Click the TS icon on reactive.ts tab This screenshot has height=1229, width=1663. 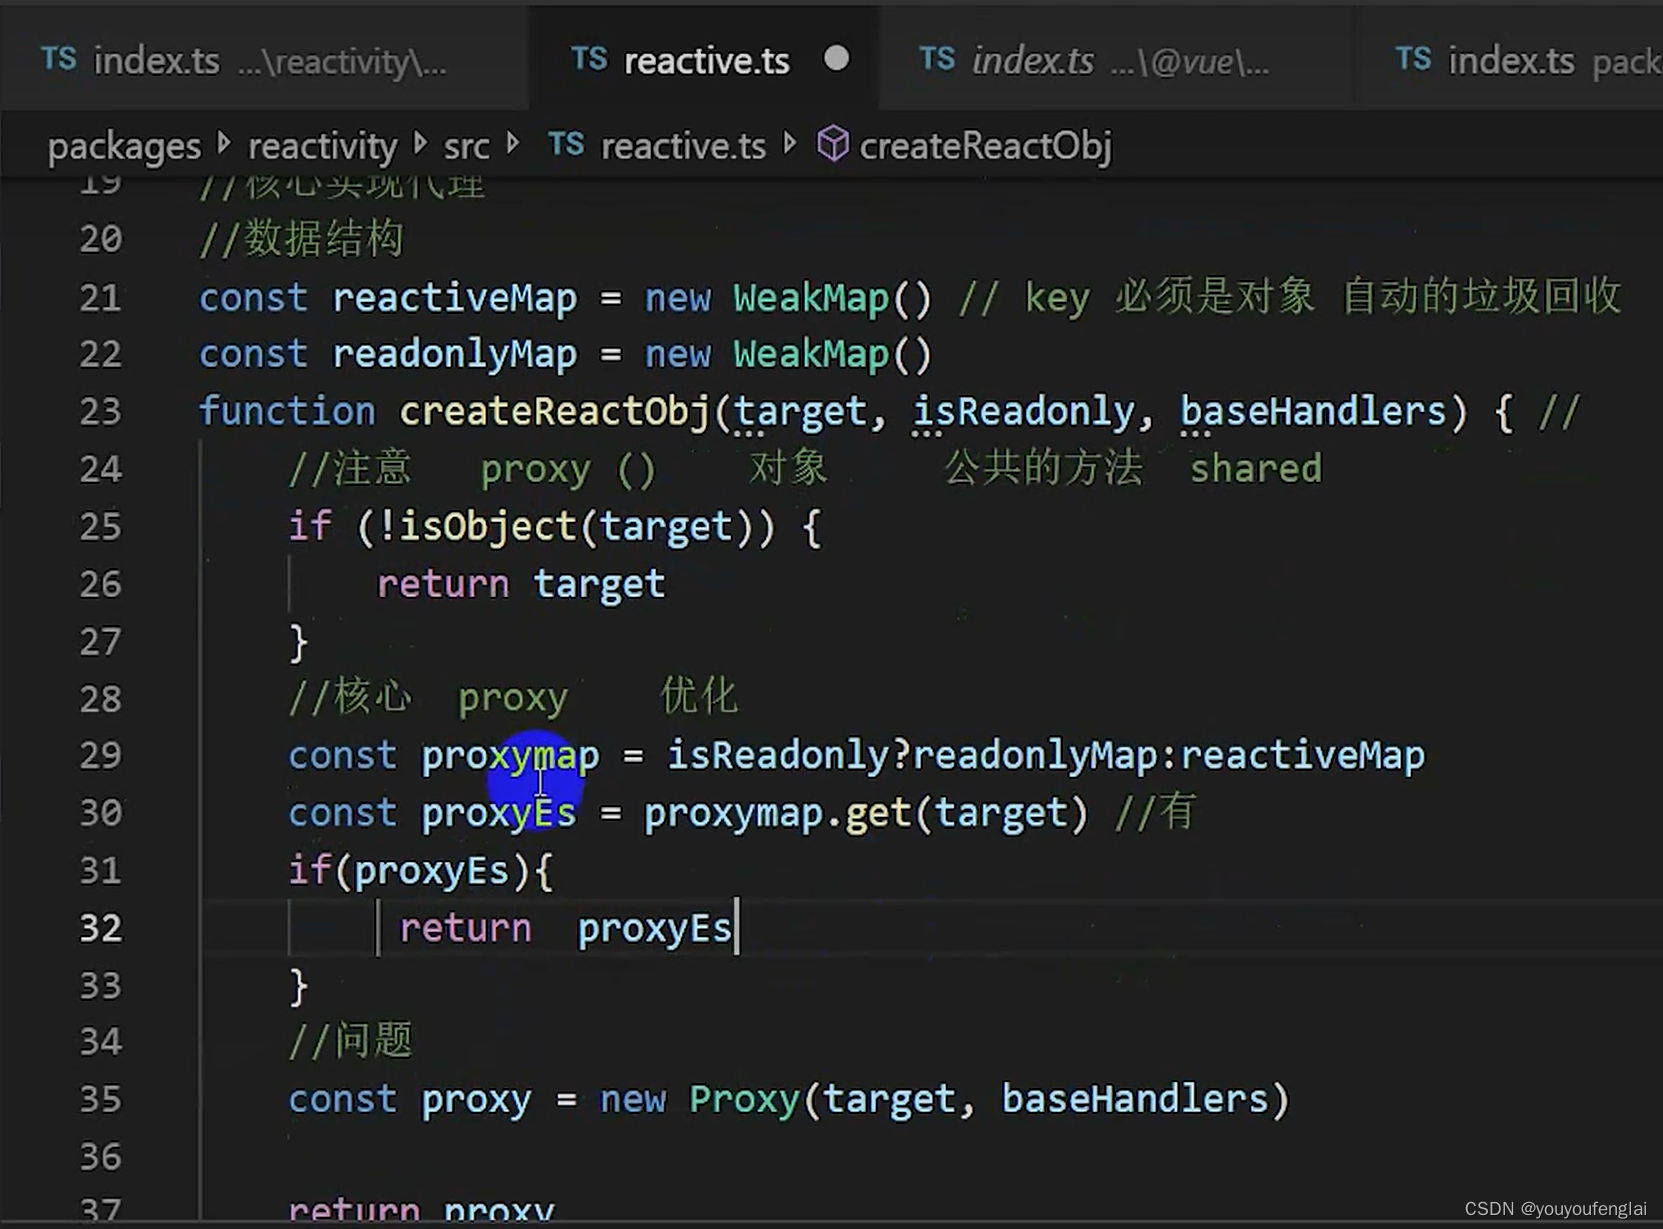pyautogui.click(x=590, y=60)
